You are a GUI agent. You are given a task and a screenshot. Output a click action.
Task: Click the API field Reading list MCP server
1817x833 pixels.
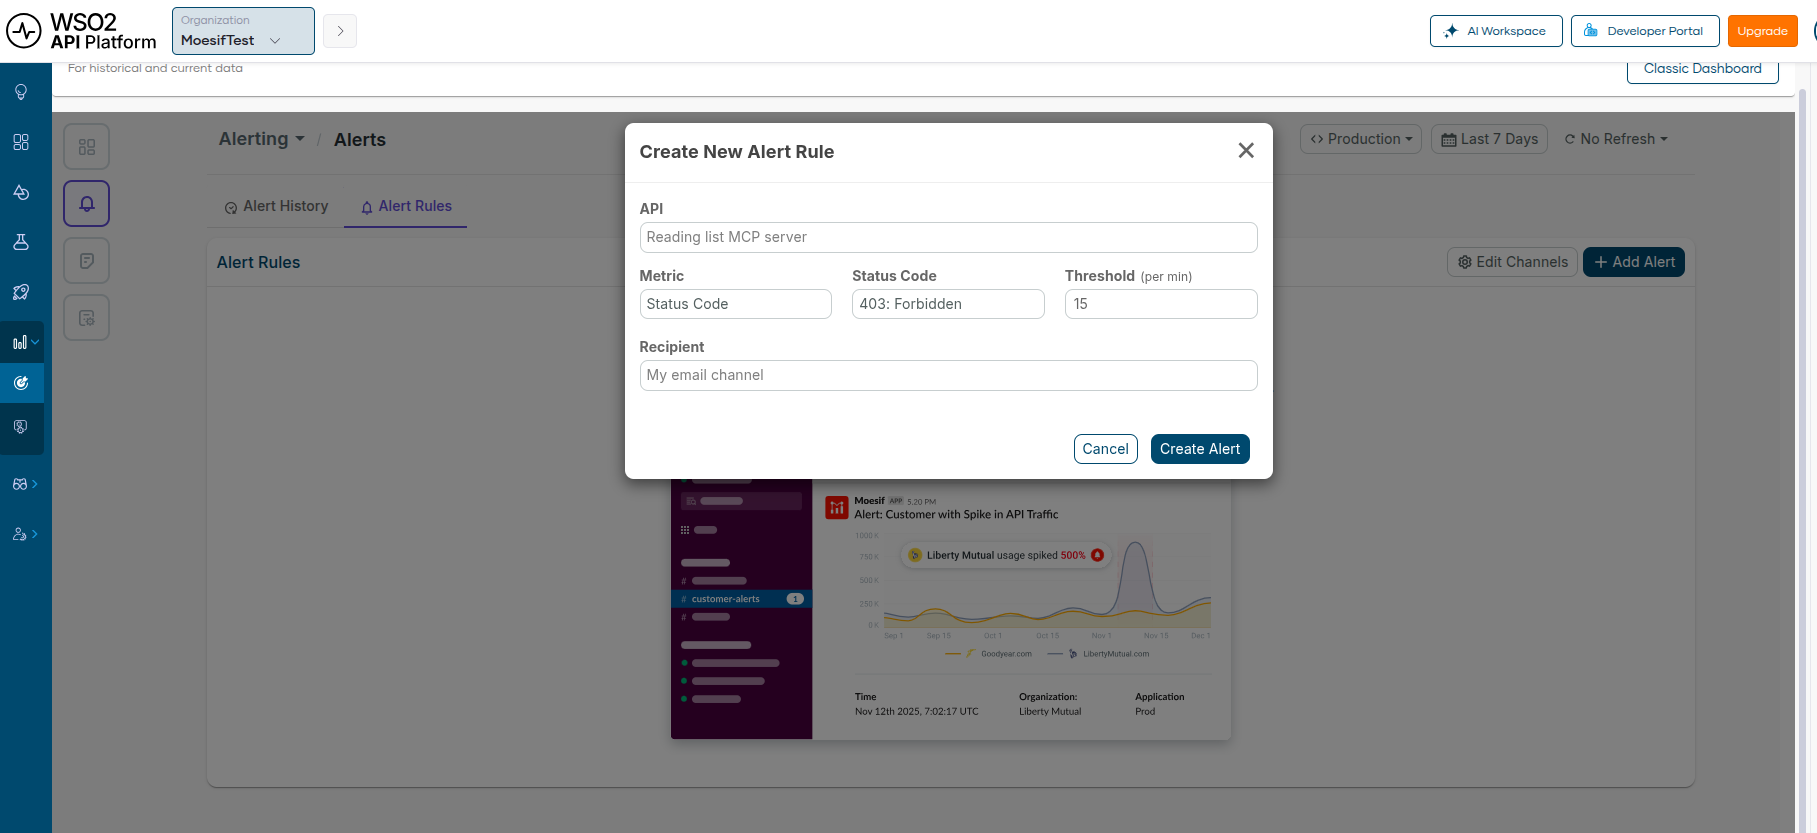948,237
